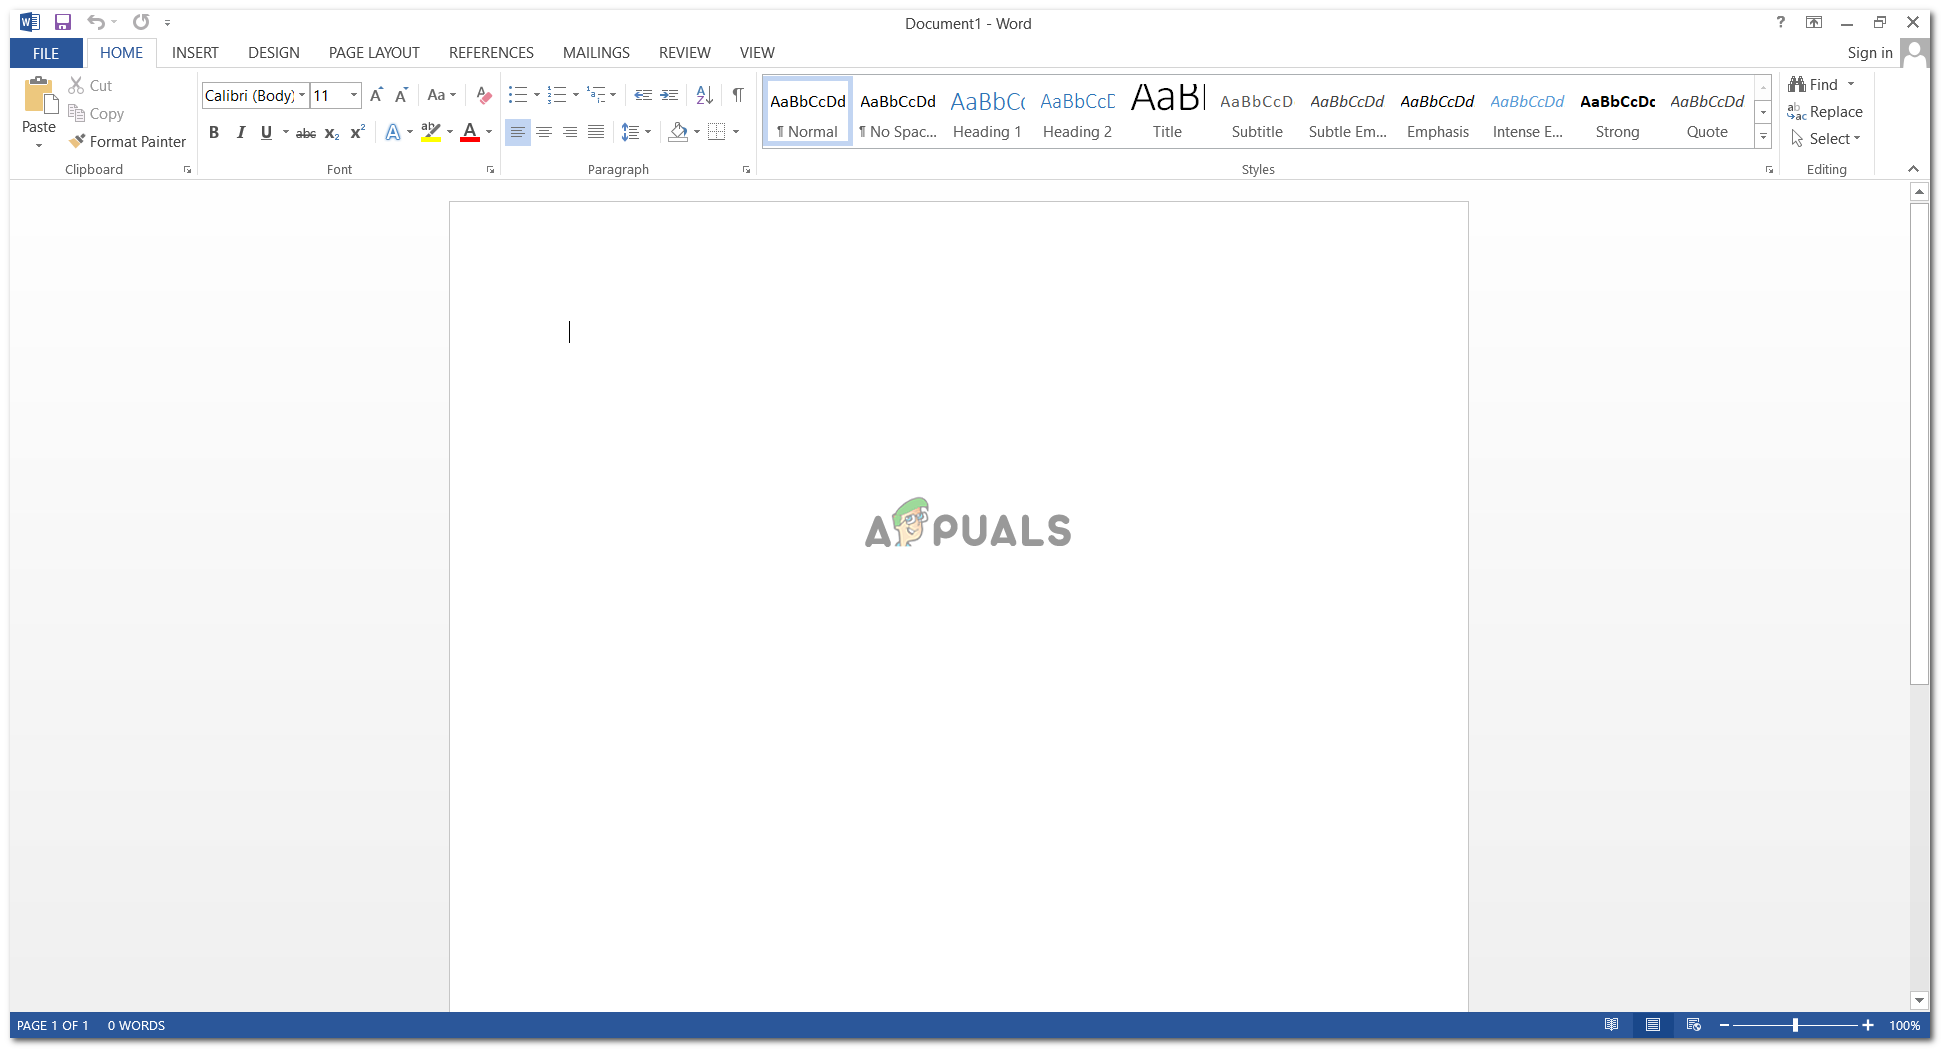Toggle underline formatting
Screen dimensions: 1941x1049
266,132
